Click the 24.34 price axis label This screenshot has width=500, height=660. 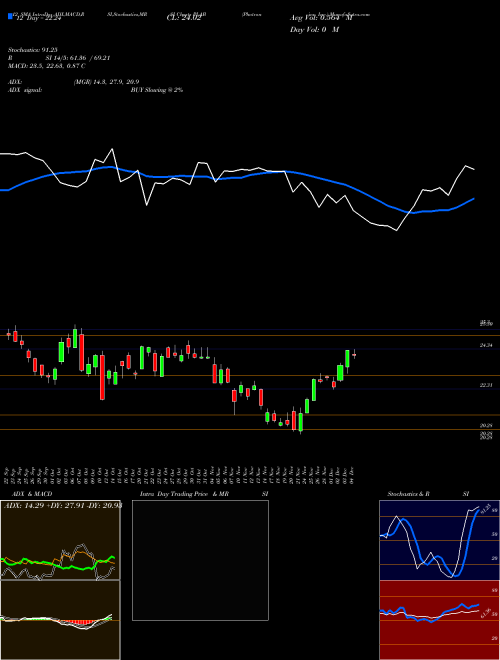486,345
